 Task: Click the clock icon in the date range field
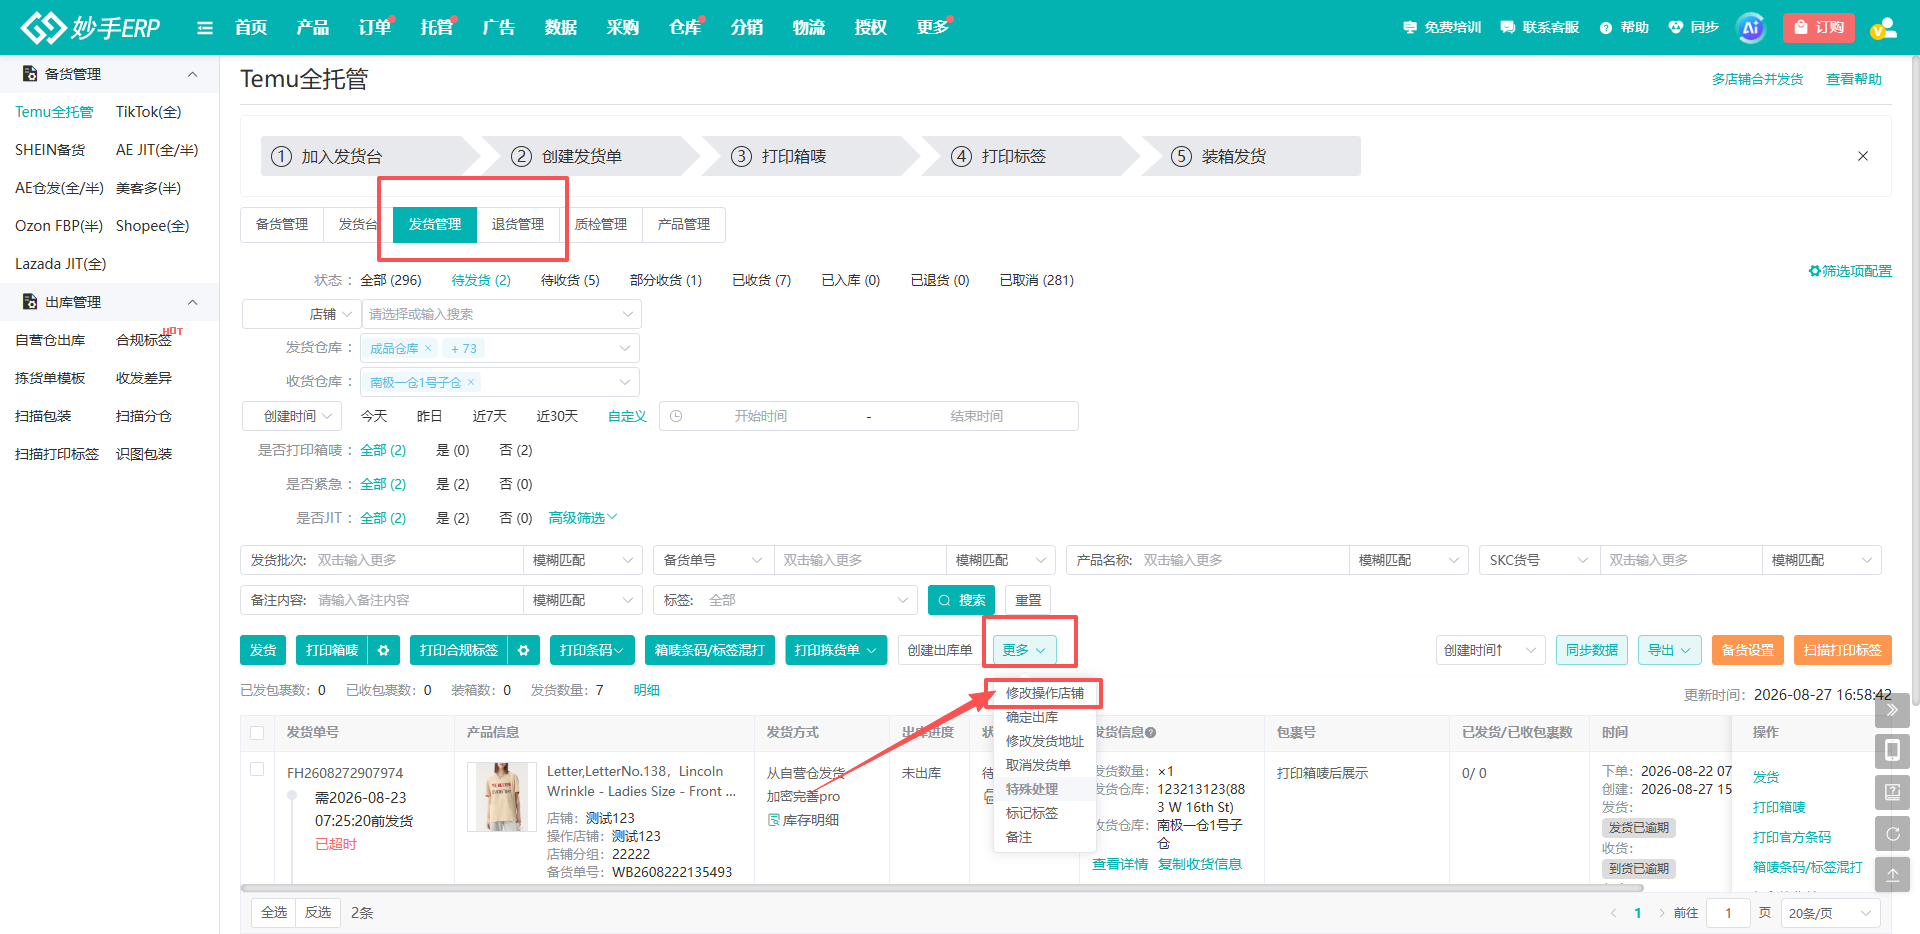[676, 416]
